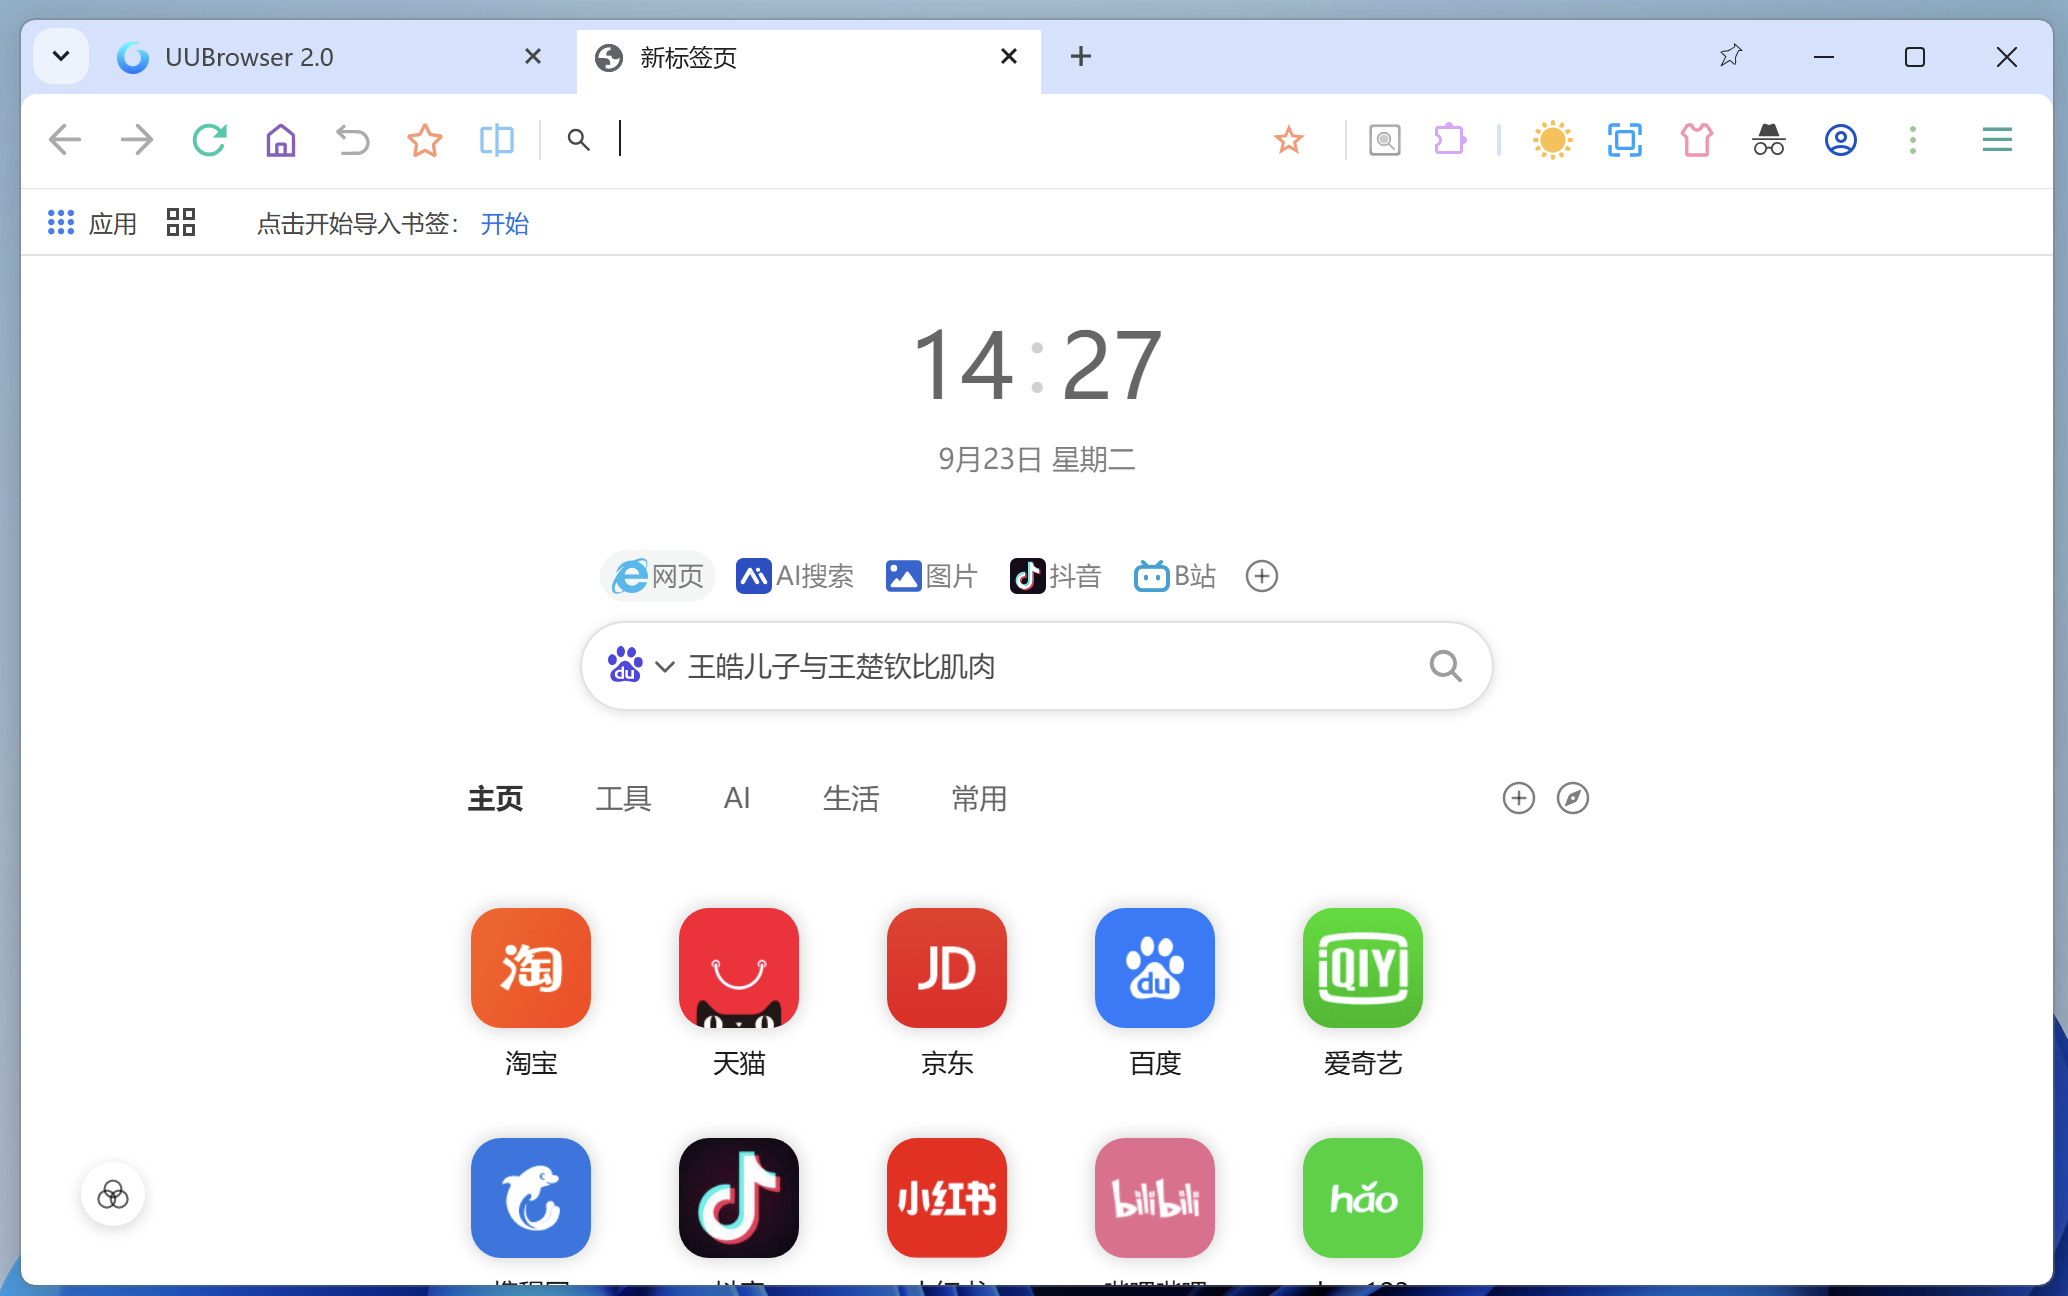
Task: Open the extensions puzzle icon
Action: click(1449, 140)
